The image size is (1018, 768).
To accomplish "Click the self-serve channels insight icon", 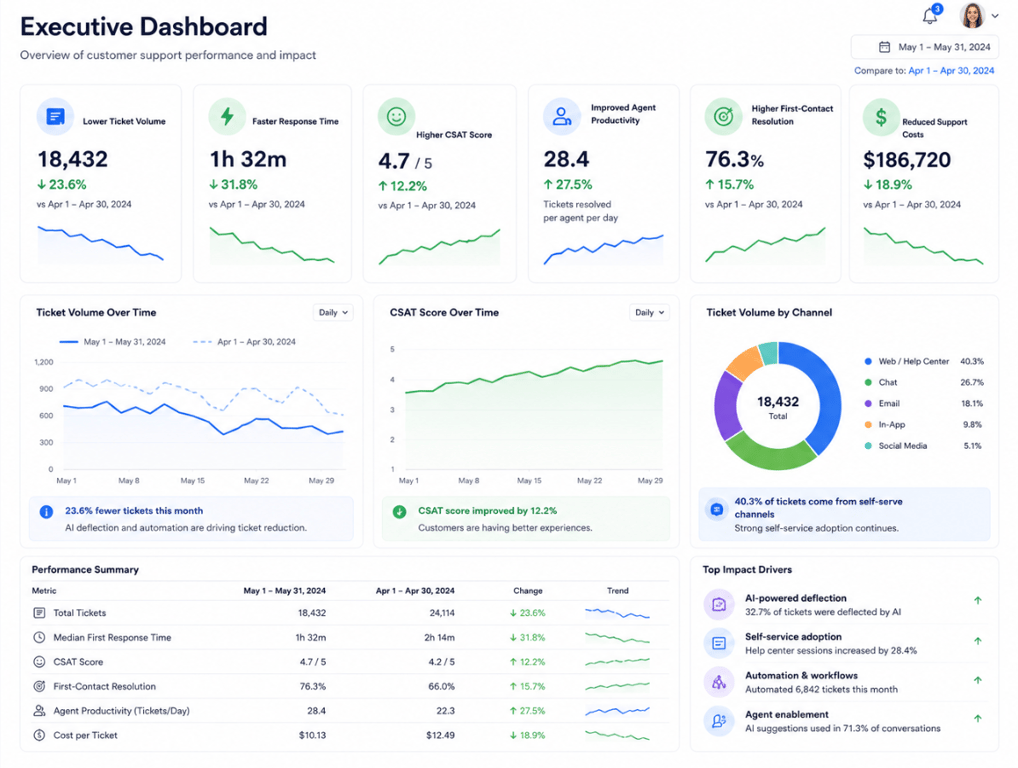I will coord(717,509).
